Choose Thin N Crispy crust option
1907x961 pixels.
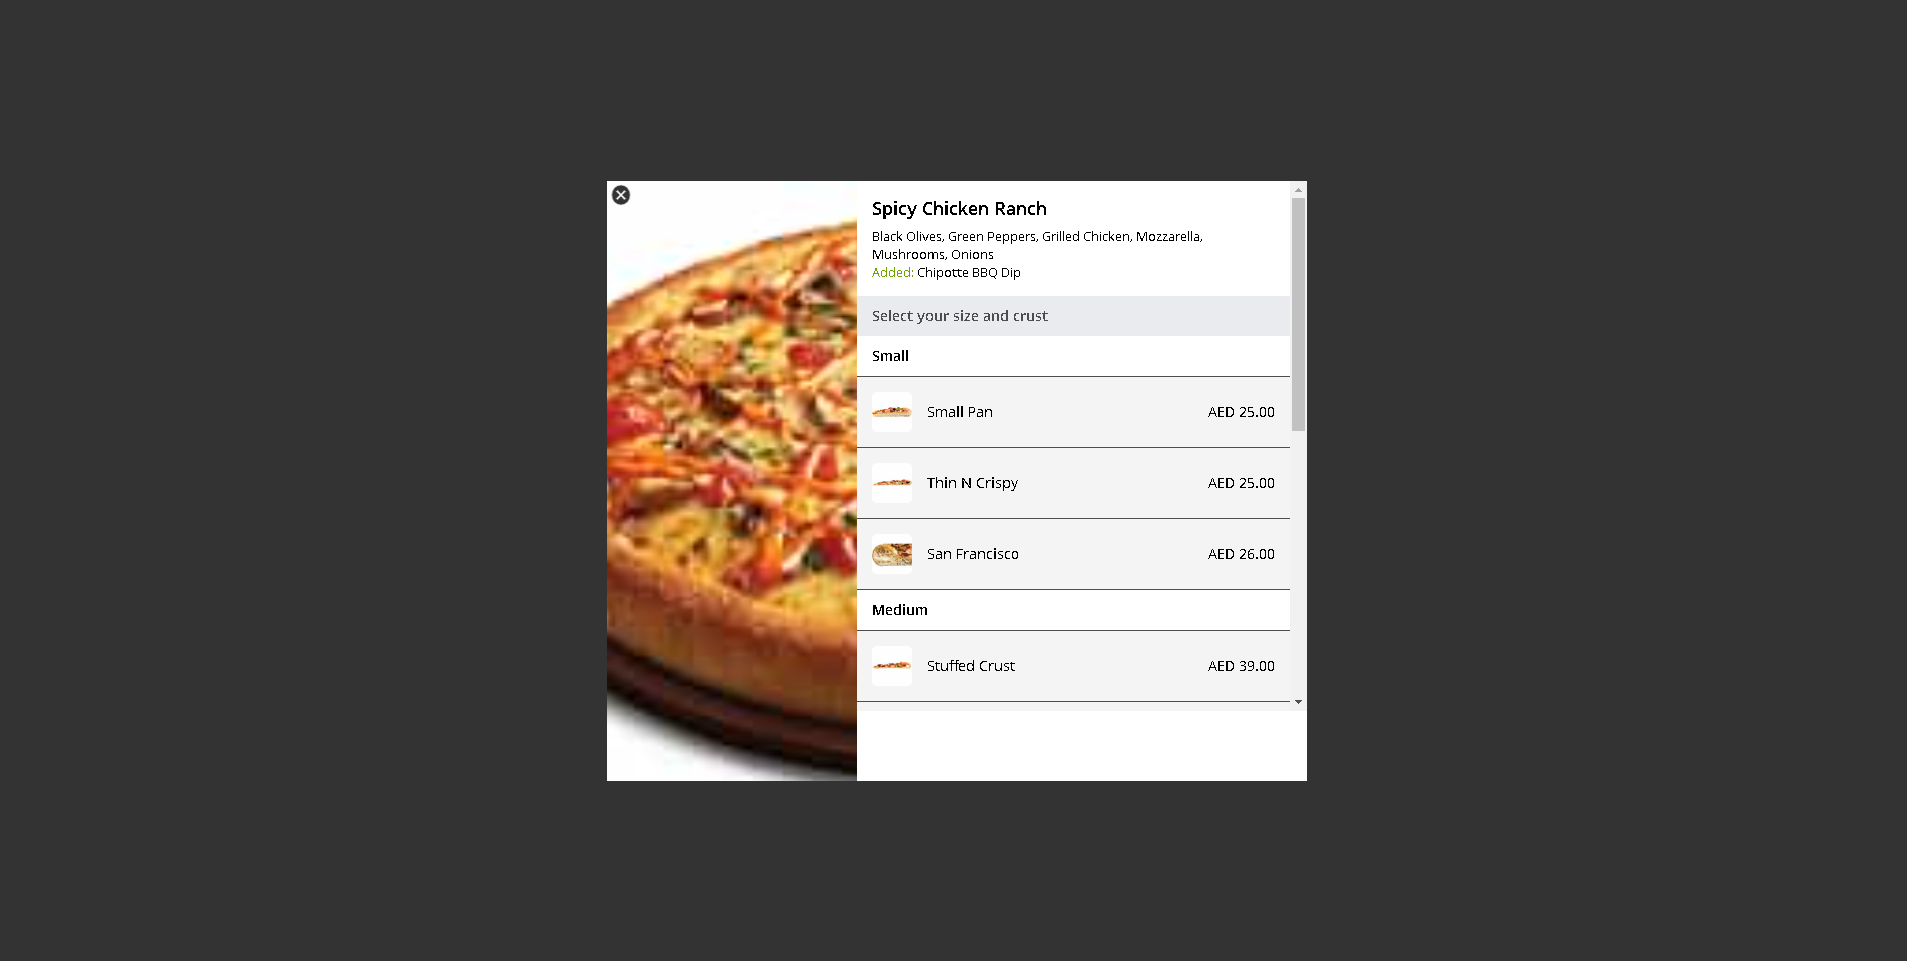(x=1073, y=483)
